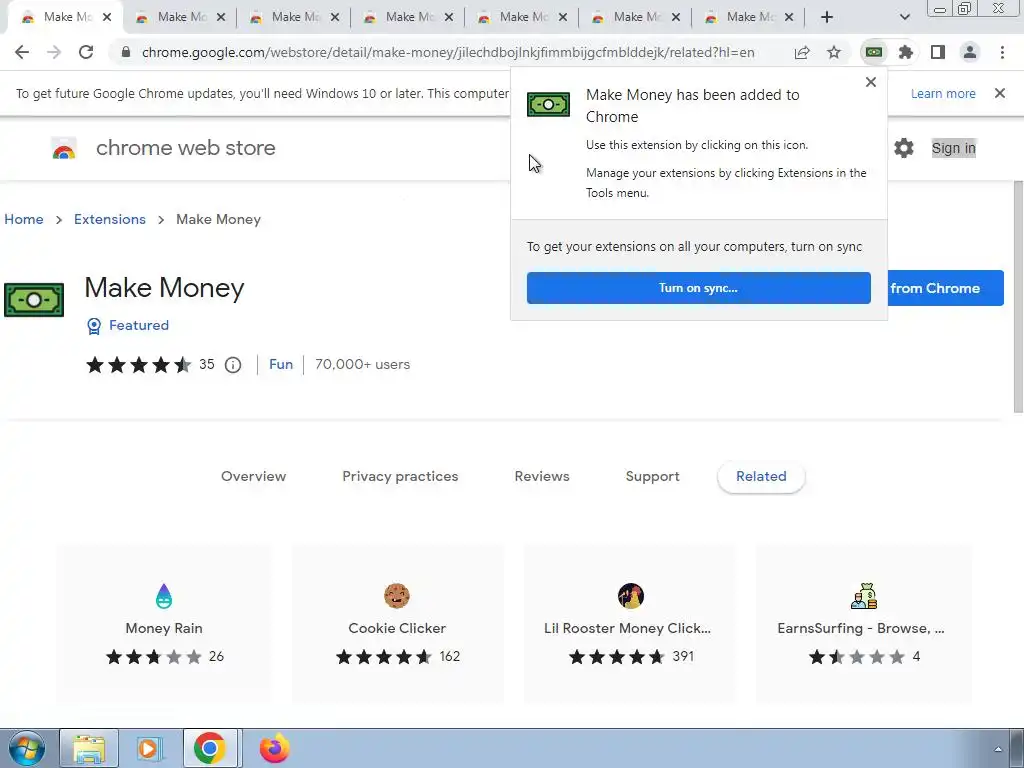The image size is (1024, 768).
Task: Click the site lock icon in address bar
Action: tap(126, 52)
